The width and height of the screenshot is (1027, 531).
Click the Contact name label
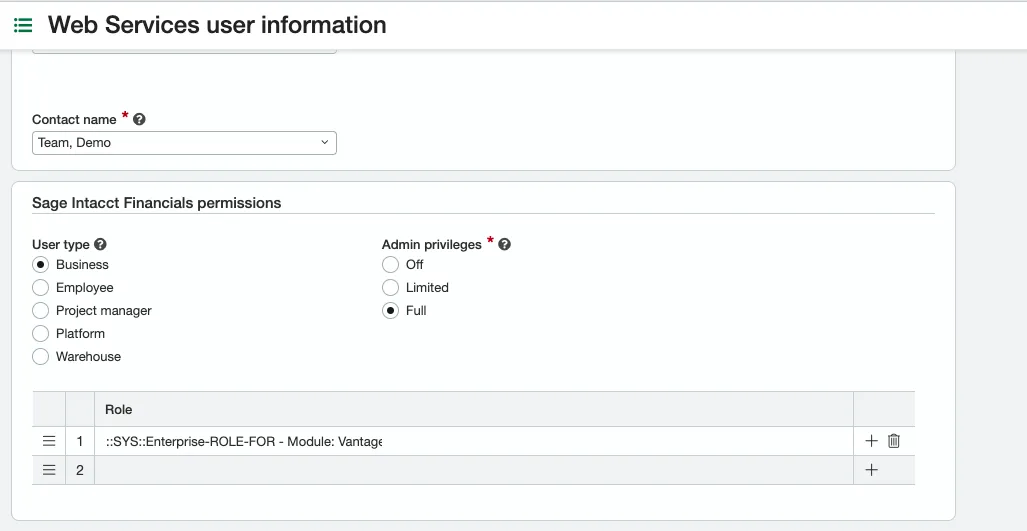(74, 120)
